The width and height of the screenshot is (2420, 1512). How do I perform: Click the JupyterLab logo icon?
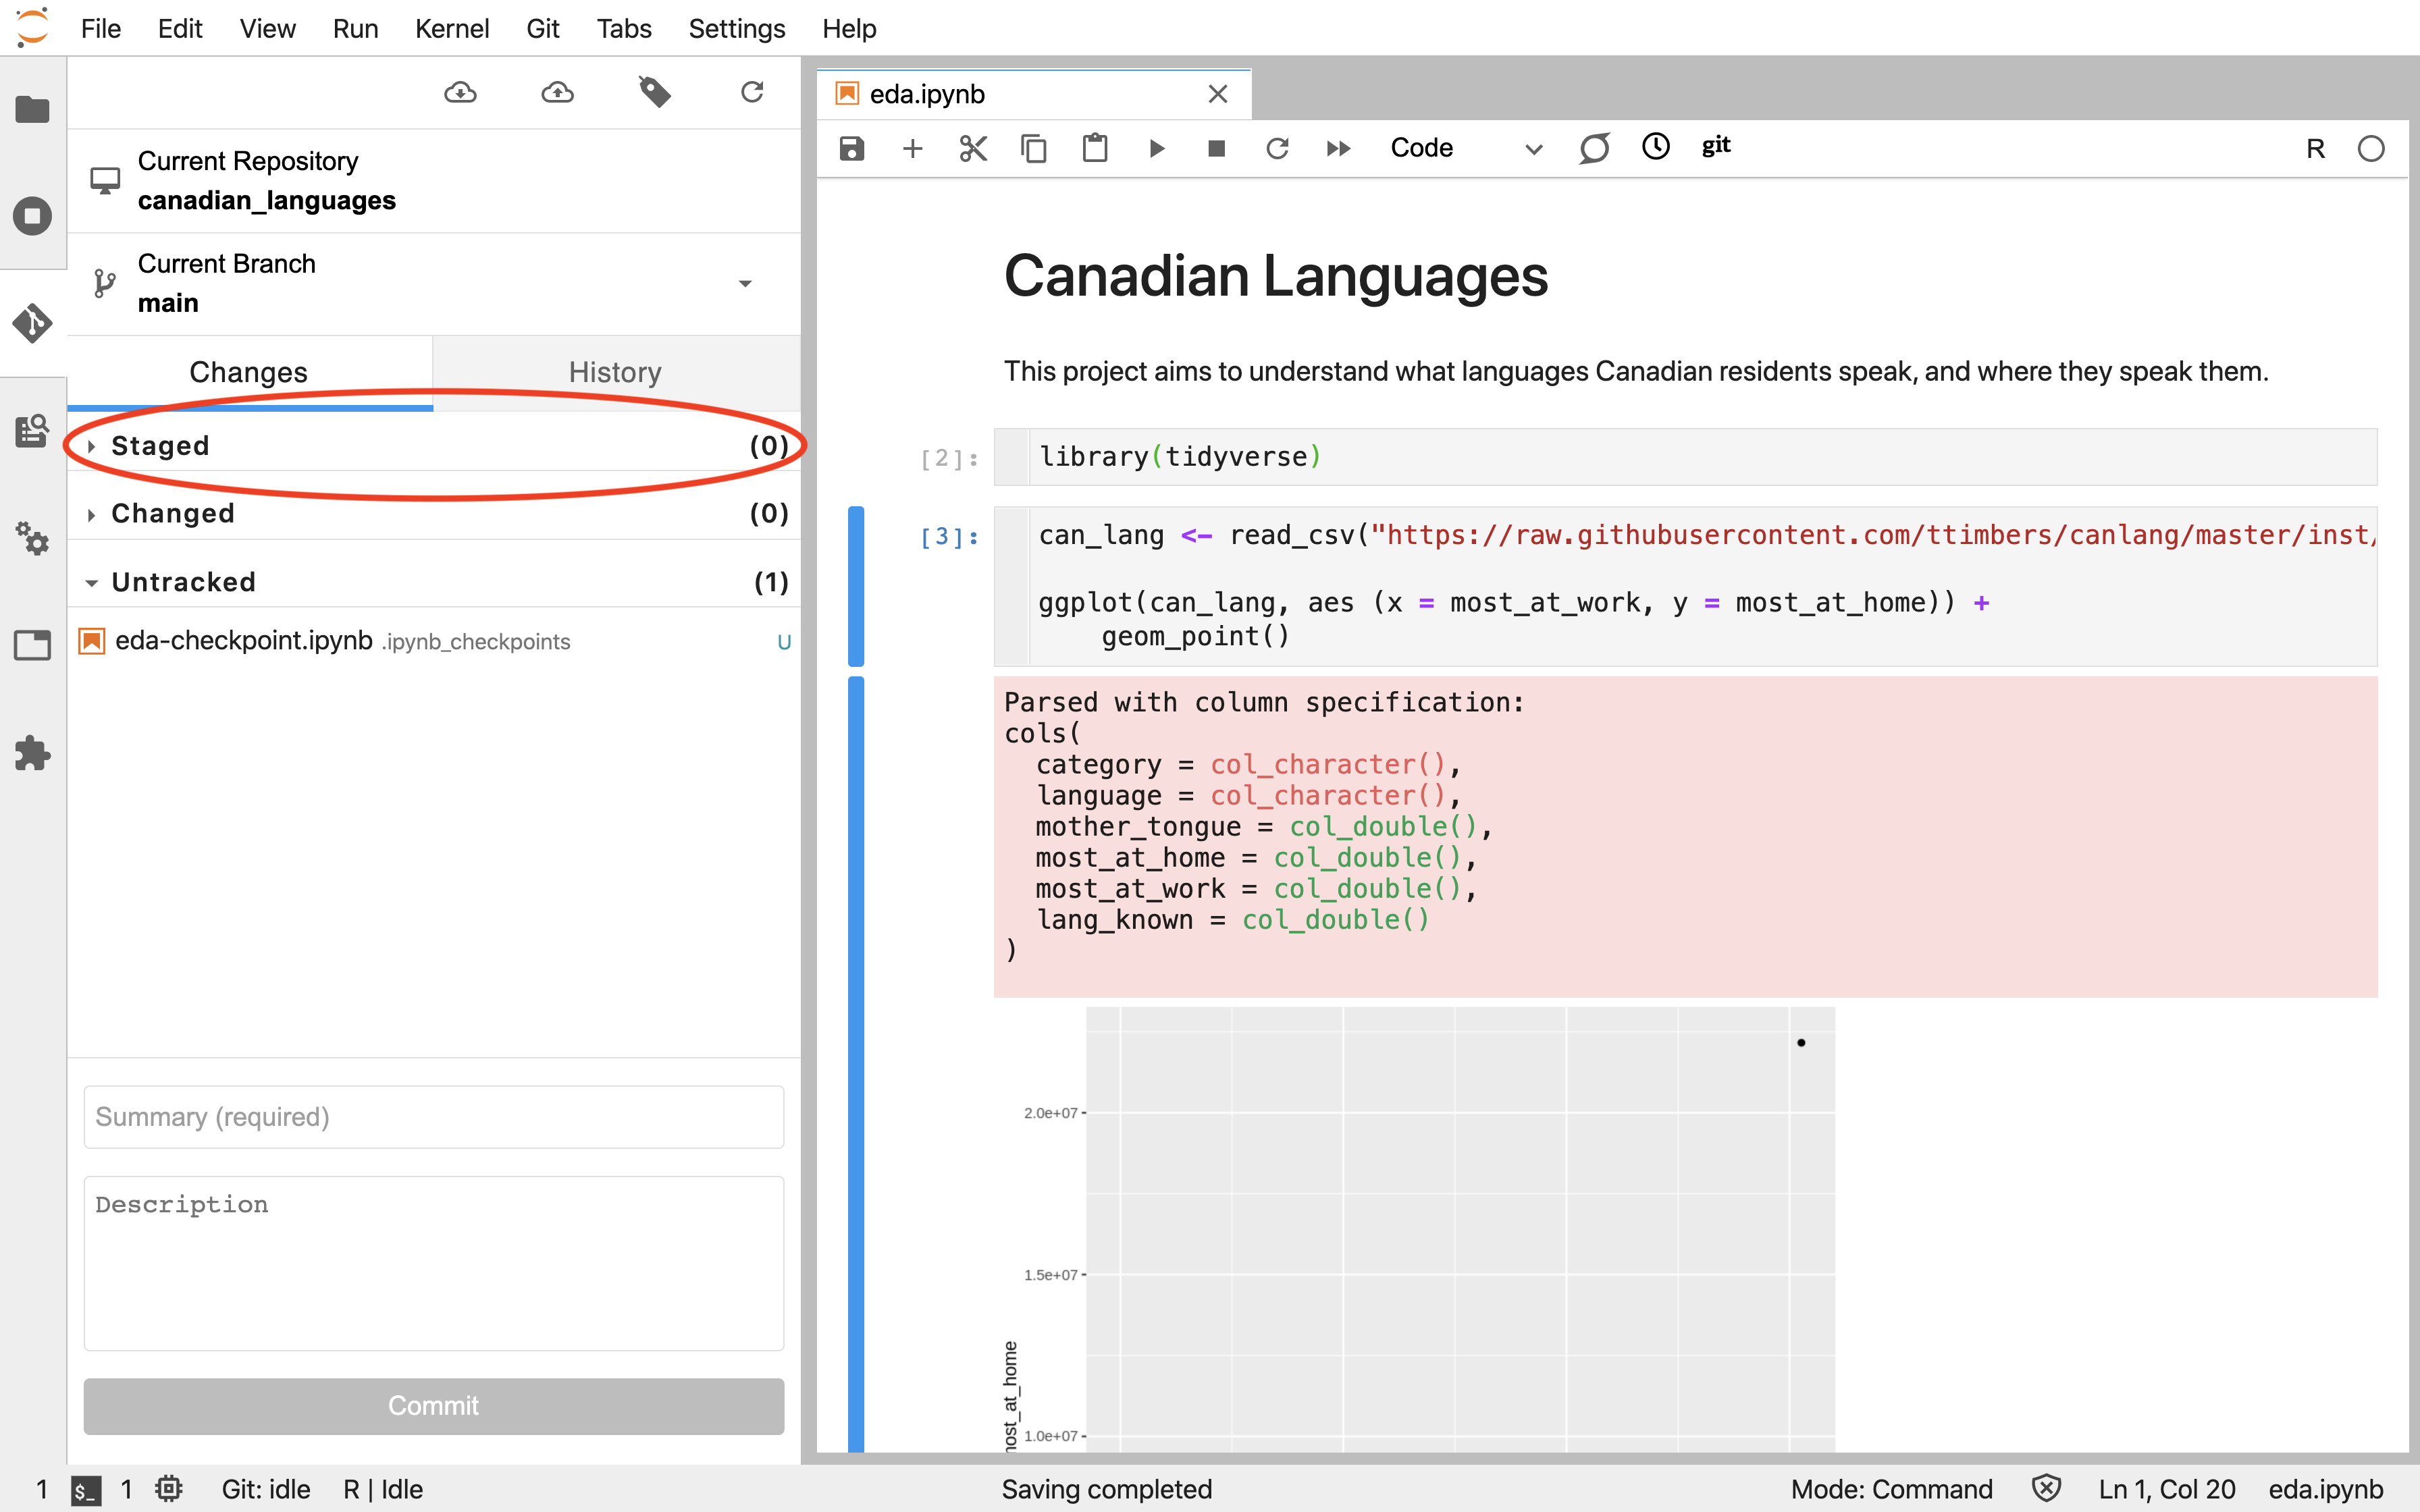32,28
